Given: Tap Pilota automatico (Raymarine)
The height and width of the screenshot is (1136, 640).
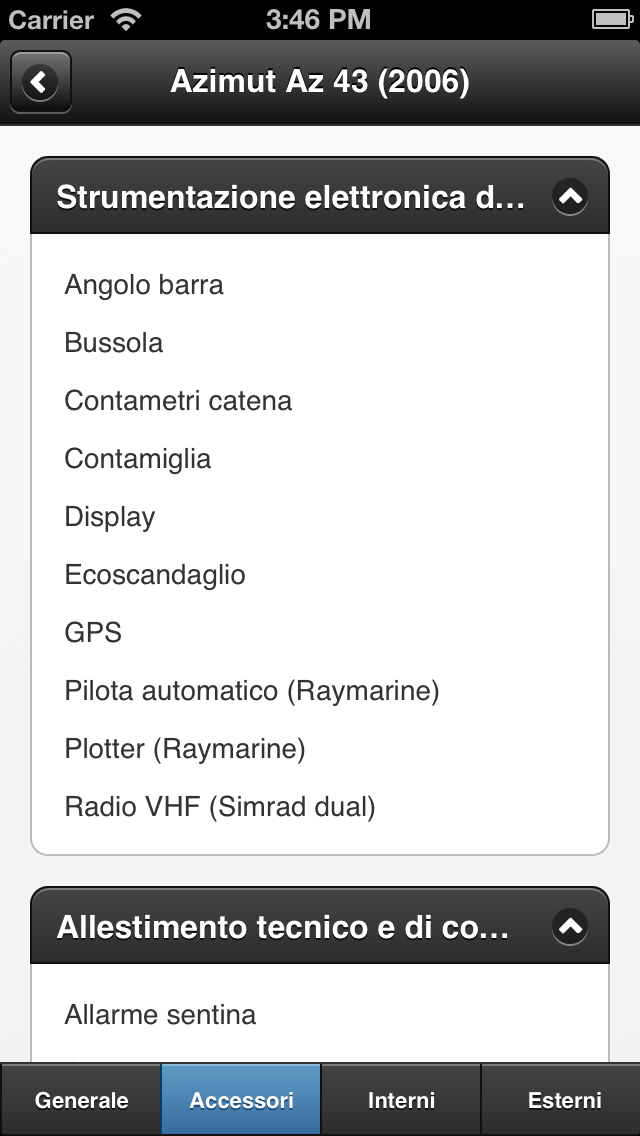Looking at the screenshot, I should 252,690.
